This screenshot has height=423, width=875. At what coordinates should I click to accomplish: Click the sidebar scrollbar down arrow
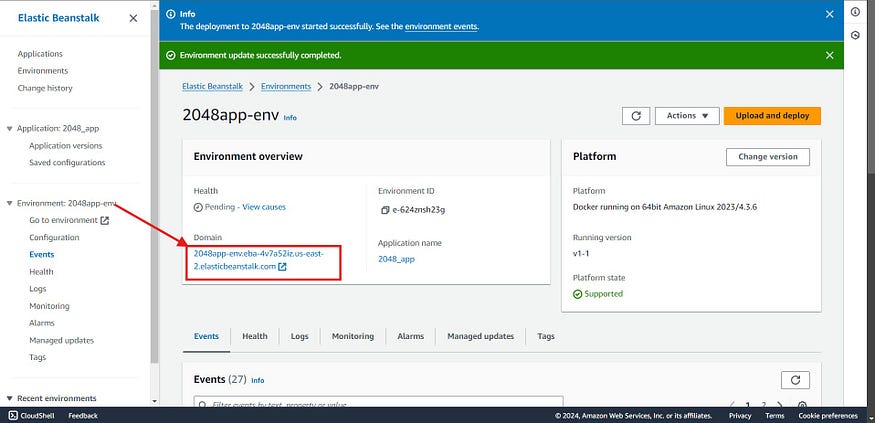155,401
